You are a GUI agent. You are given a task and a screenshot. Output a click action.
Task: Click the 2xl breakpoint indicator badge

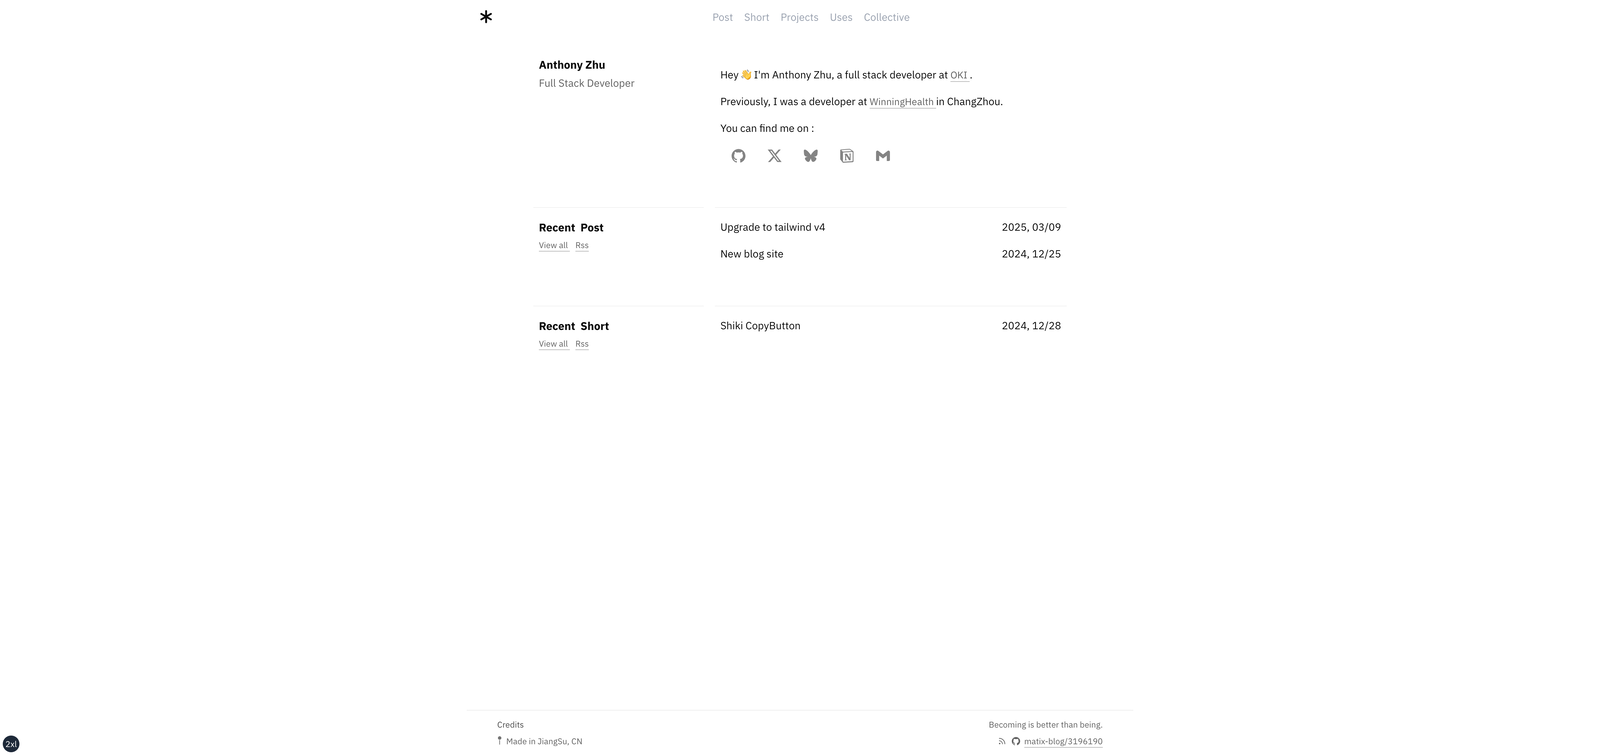point(11,744)
